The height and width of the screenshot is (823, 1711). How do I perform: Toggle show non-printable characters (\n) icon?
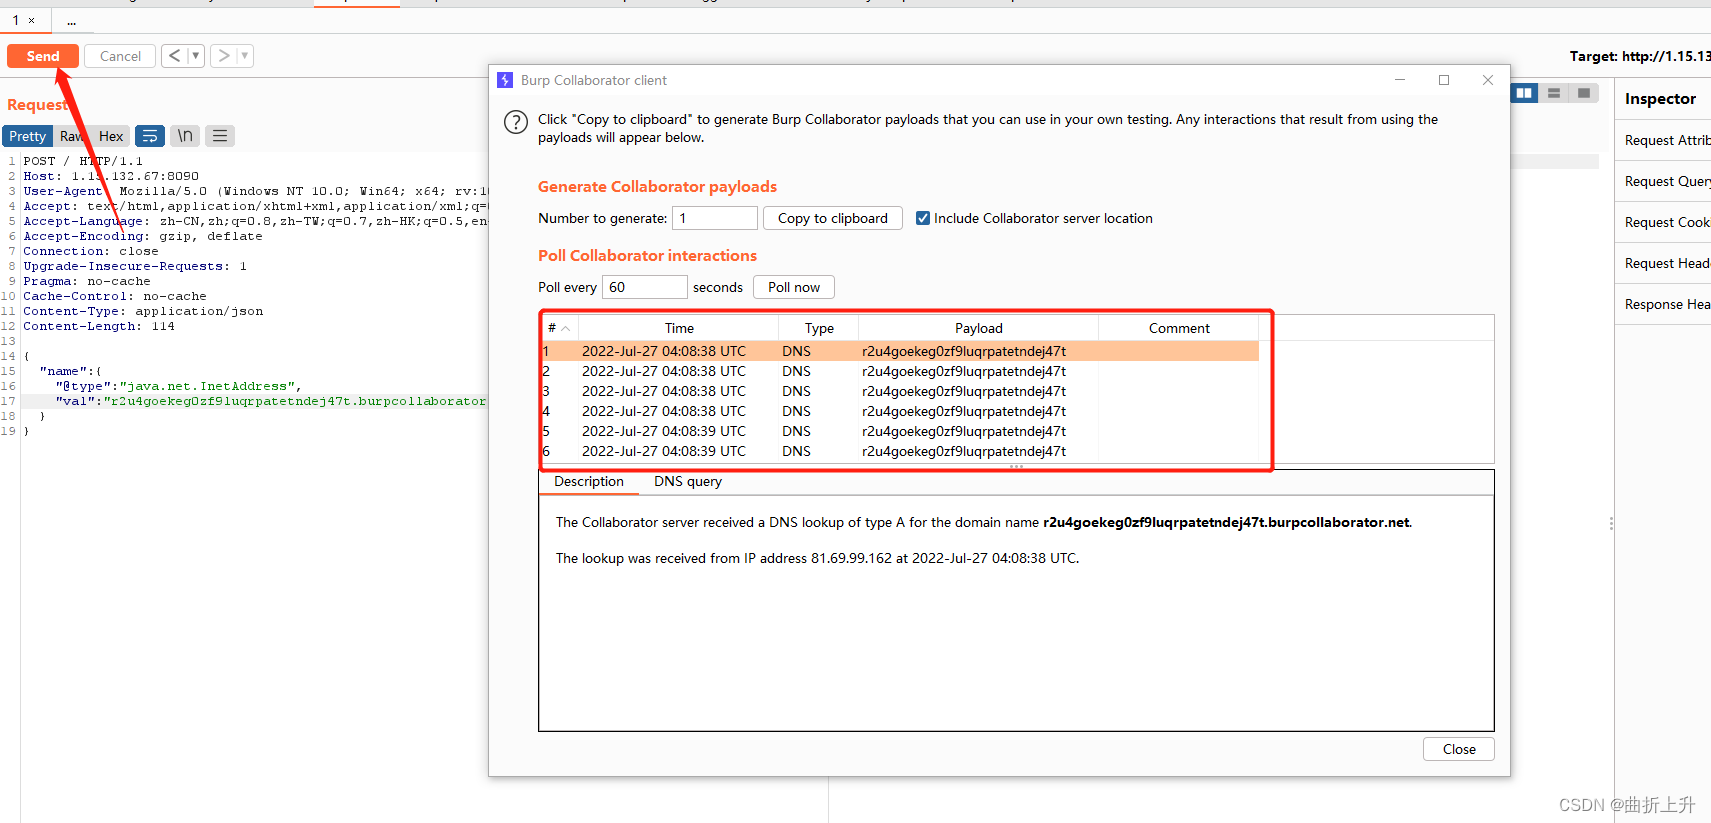point(185,136)
